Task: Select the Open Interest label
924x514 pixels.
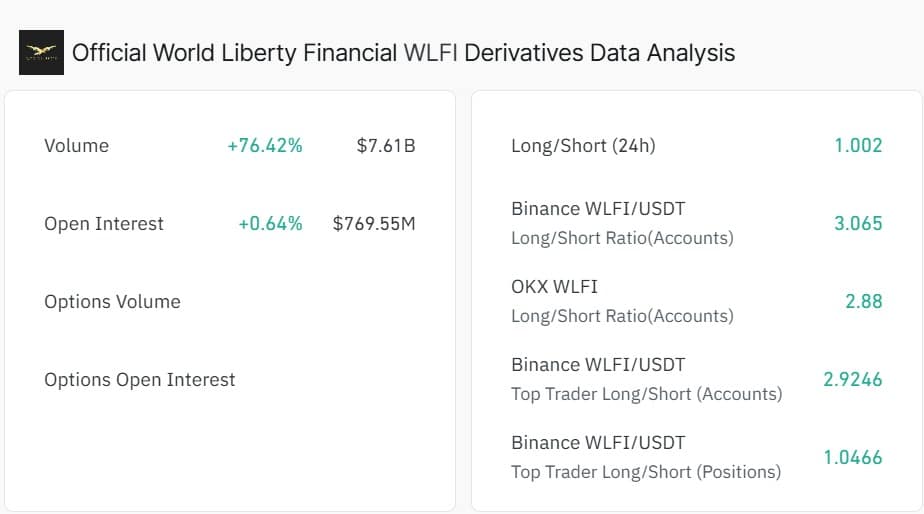Action: pyautogui.click(x=104, y=224)
